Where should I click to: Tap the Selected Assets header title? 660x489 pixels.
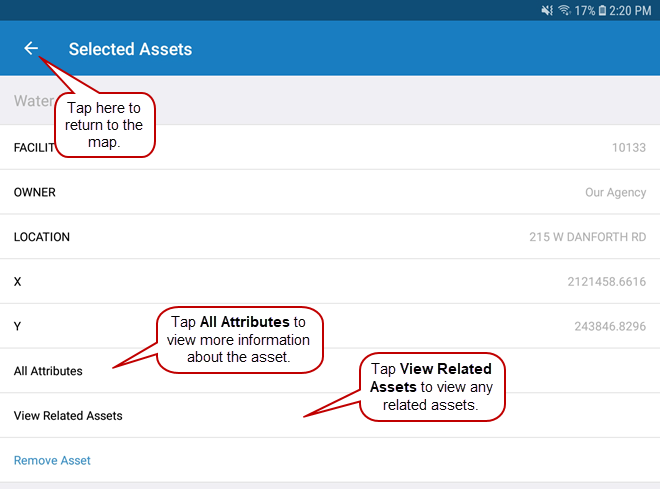tap(130, 49)
